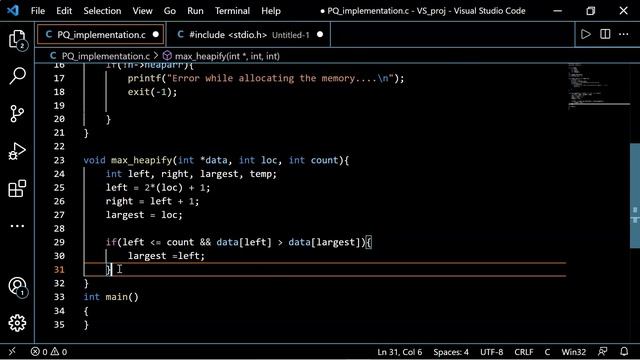Click max_heapify symbol icon in breadcrumb
Image resolution: width=640 pixels, height=360 pixels.
coord(167,56)
